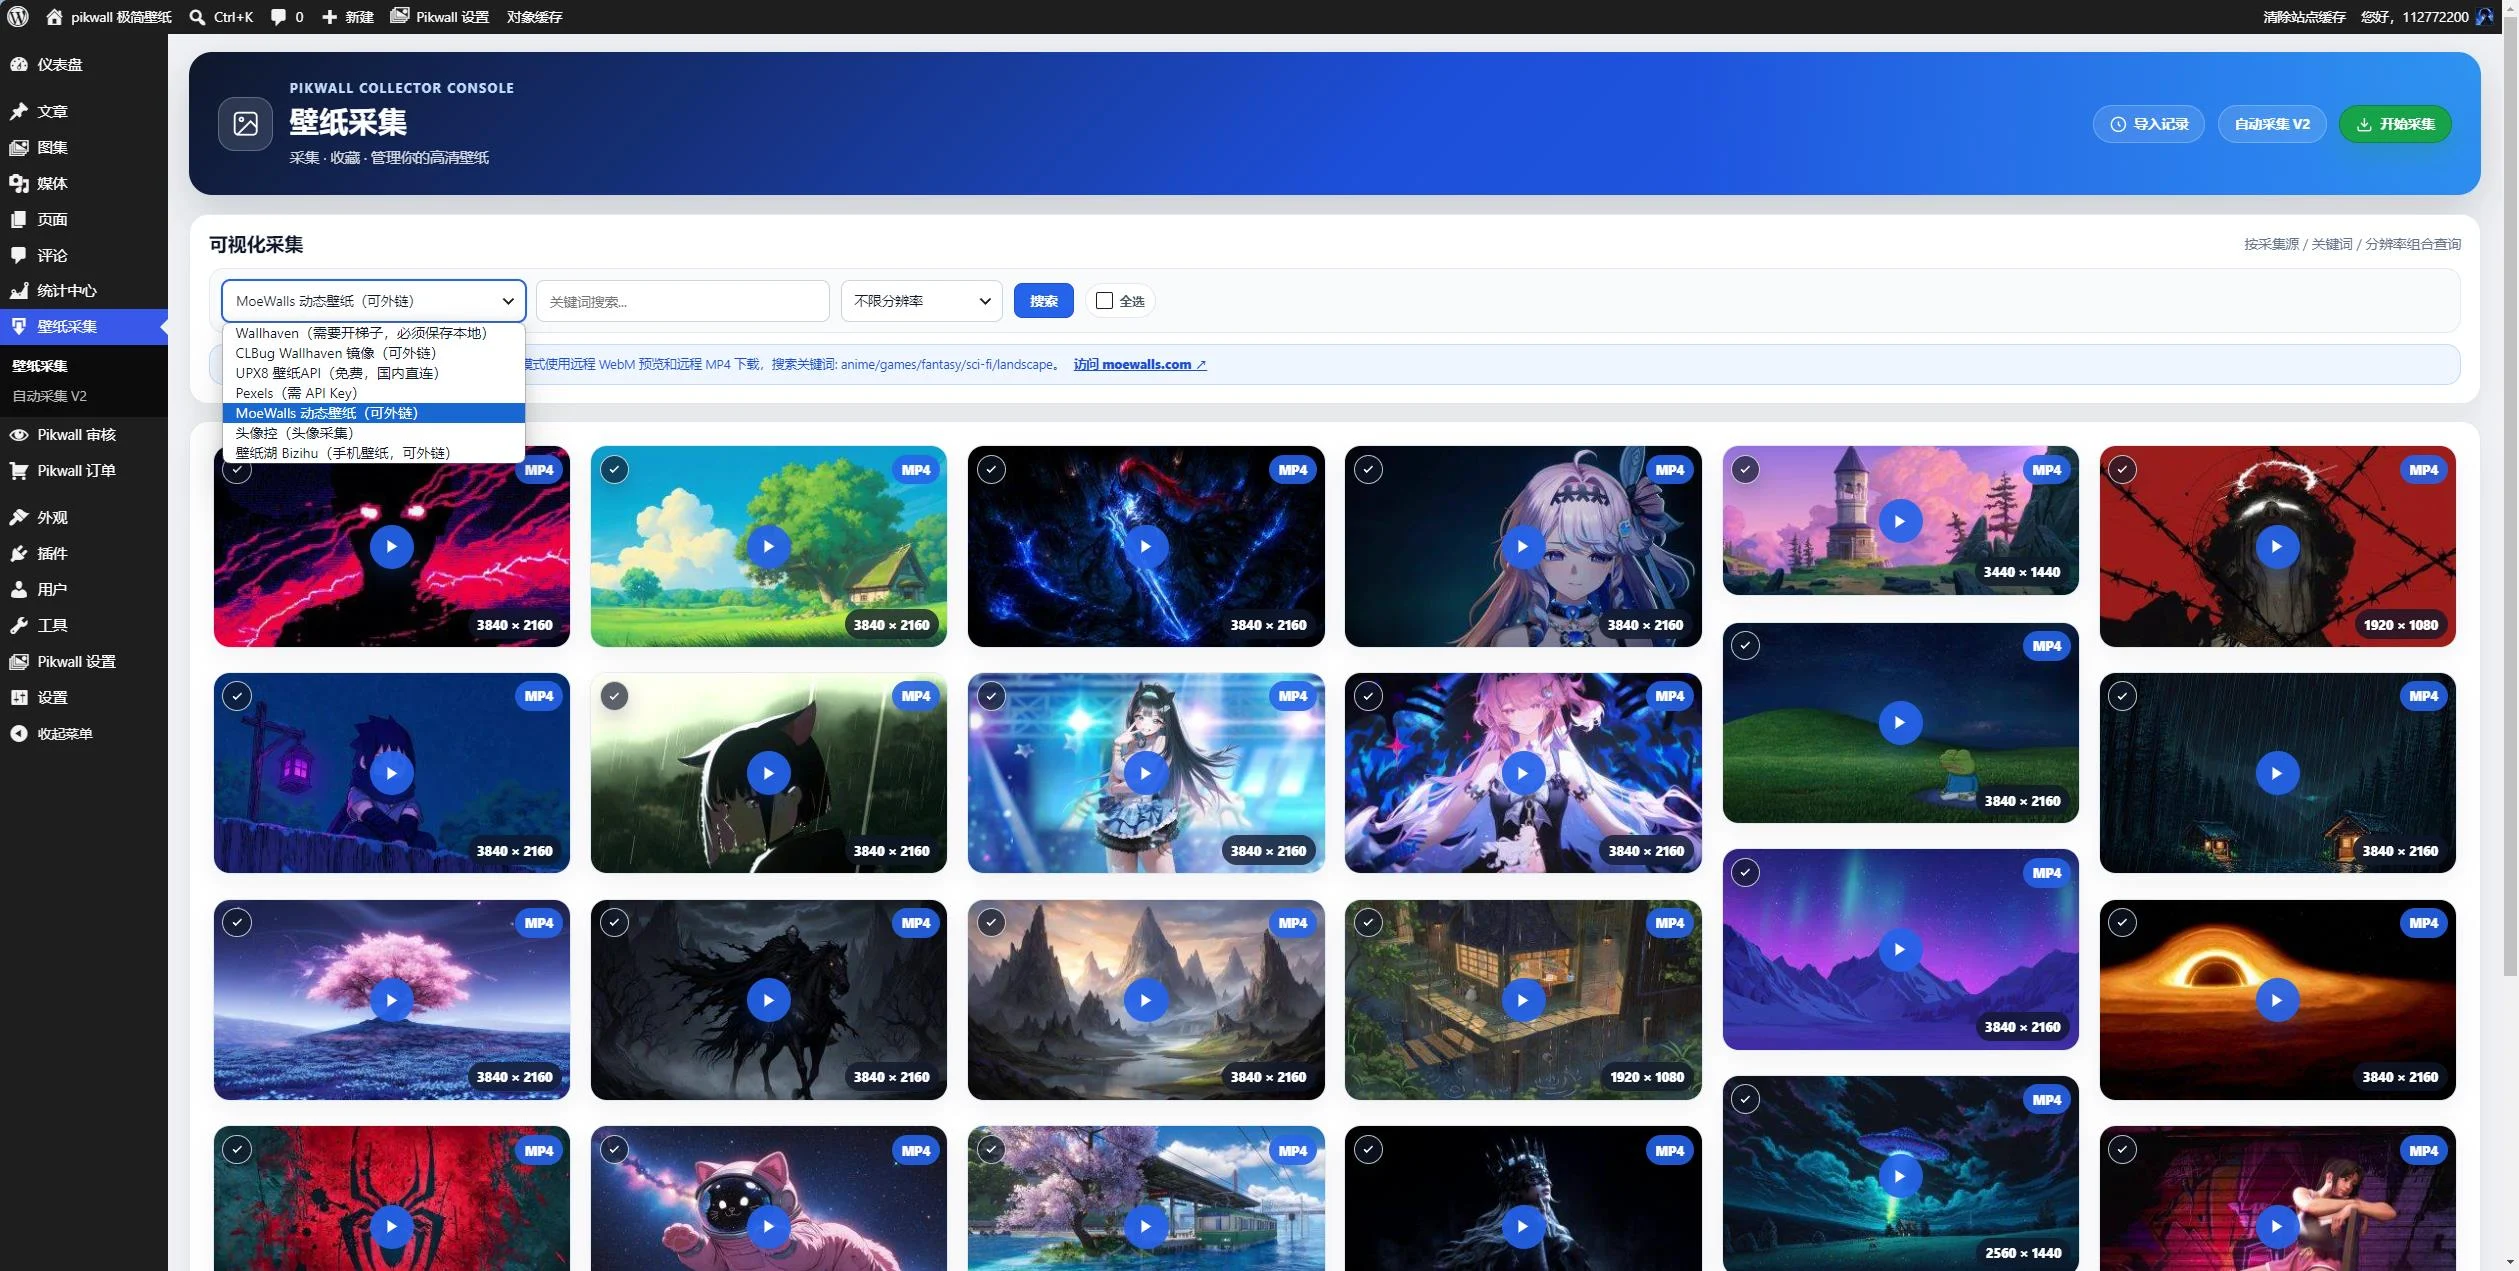Click the blue 搜索 button
2519x1271 pixels.
[1043, 301]
